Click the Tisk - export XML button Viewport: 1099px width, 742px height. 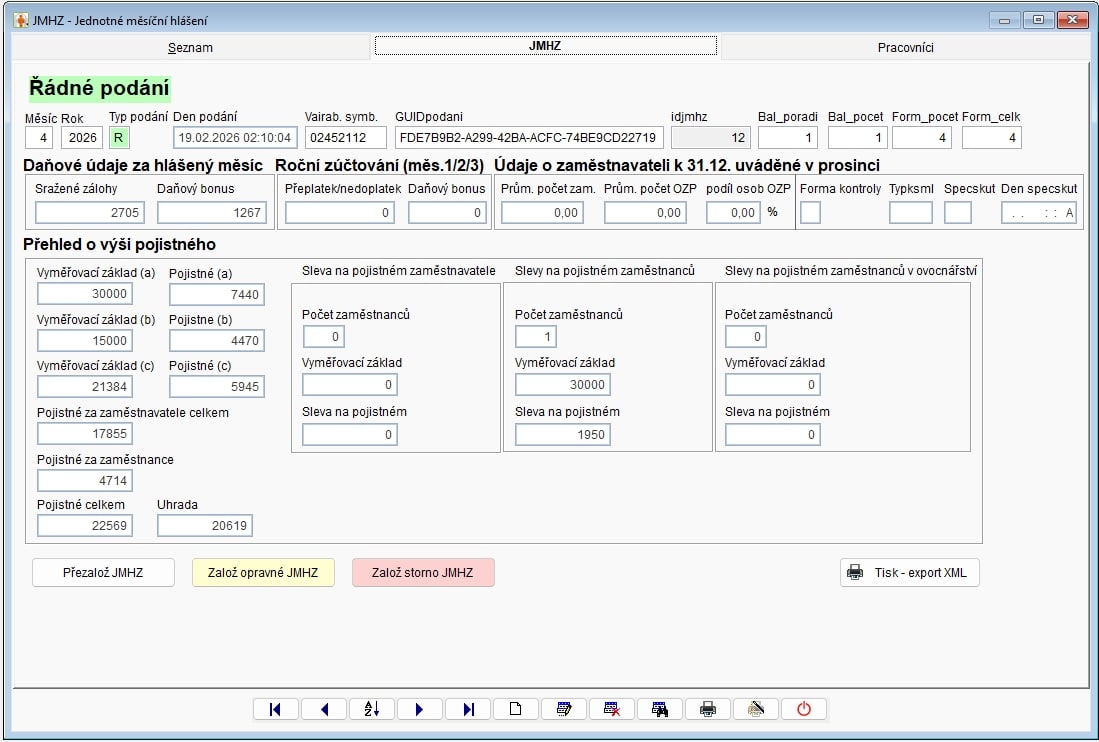[909, 573]
